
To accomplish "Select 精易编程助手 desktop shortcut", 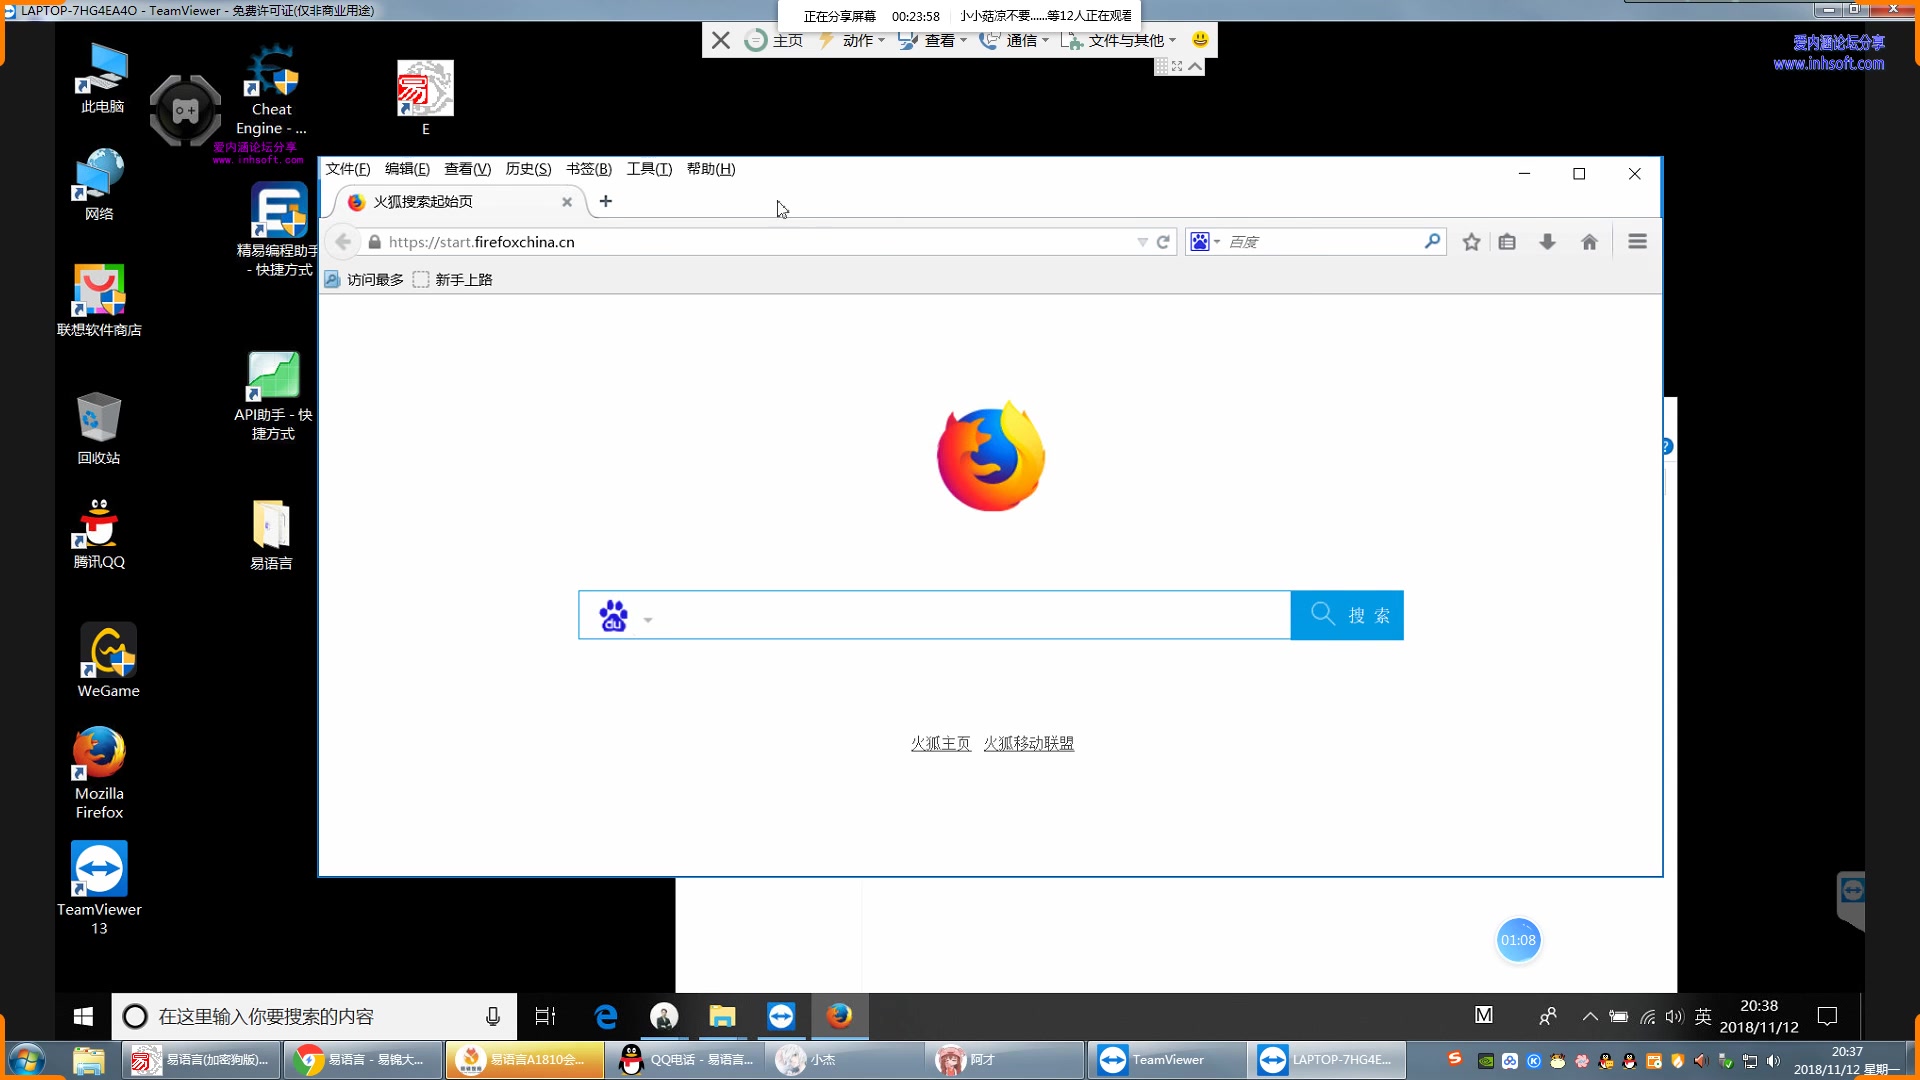I will (278, 230).
